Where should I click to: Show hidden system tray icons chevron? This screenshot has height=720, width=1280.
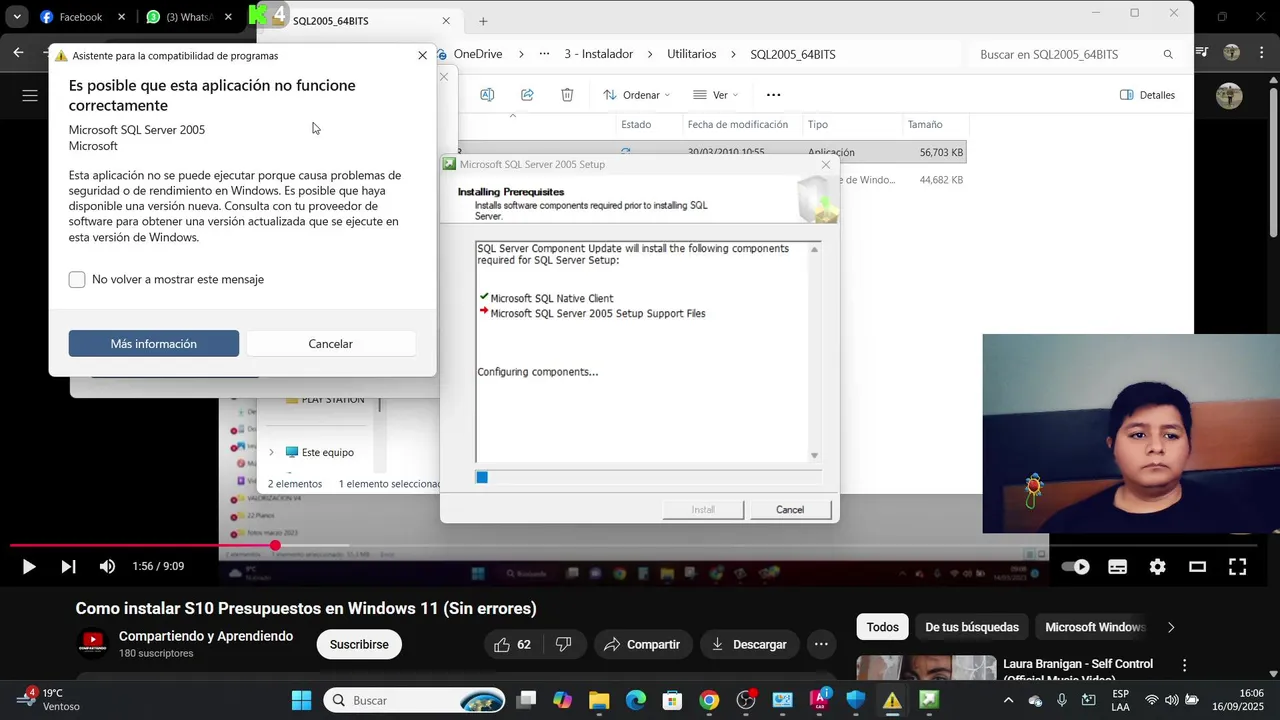[x=1008, y=700]
